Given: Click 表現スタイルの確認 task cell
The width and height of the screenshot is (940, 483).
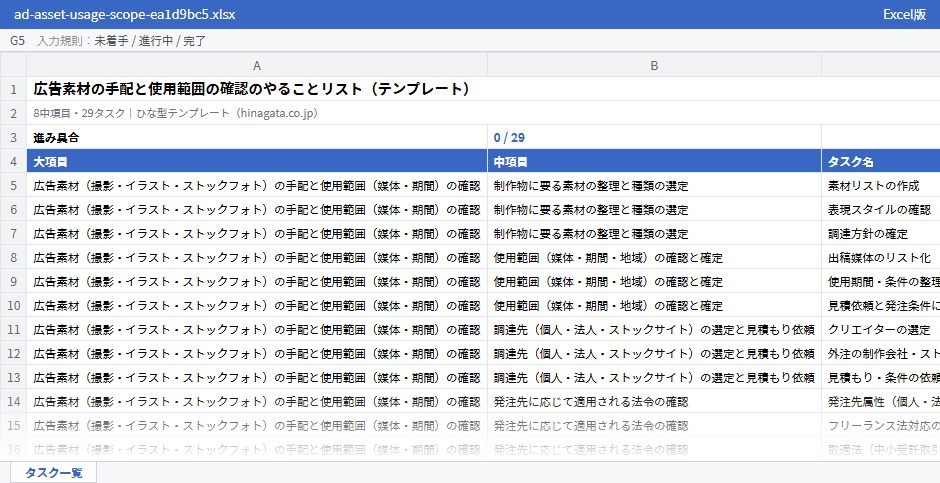Looking at the screenshot, I should (881, 209).
